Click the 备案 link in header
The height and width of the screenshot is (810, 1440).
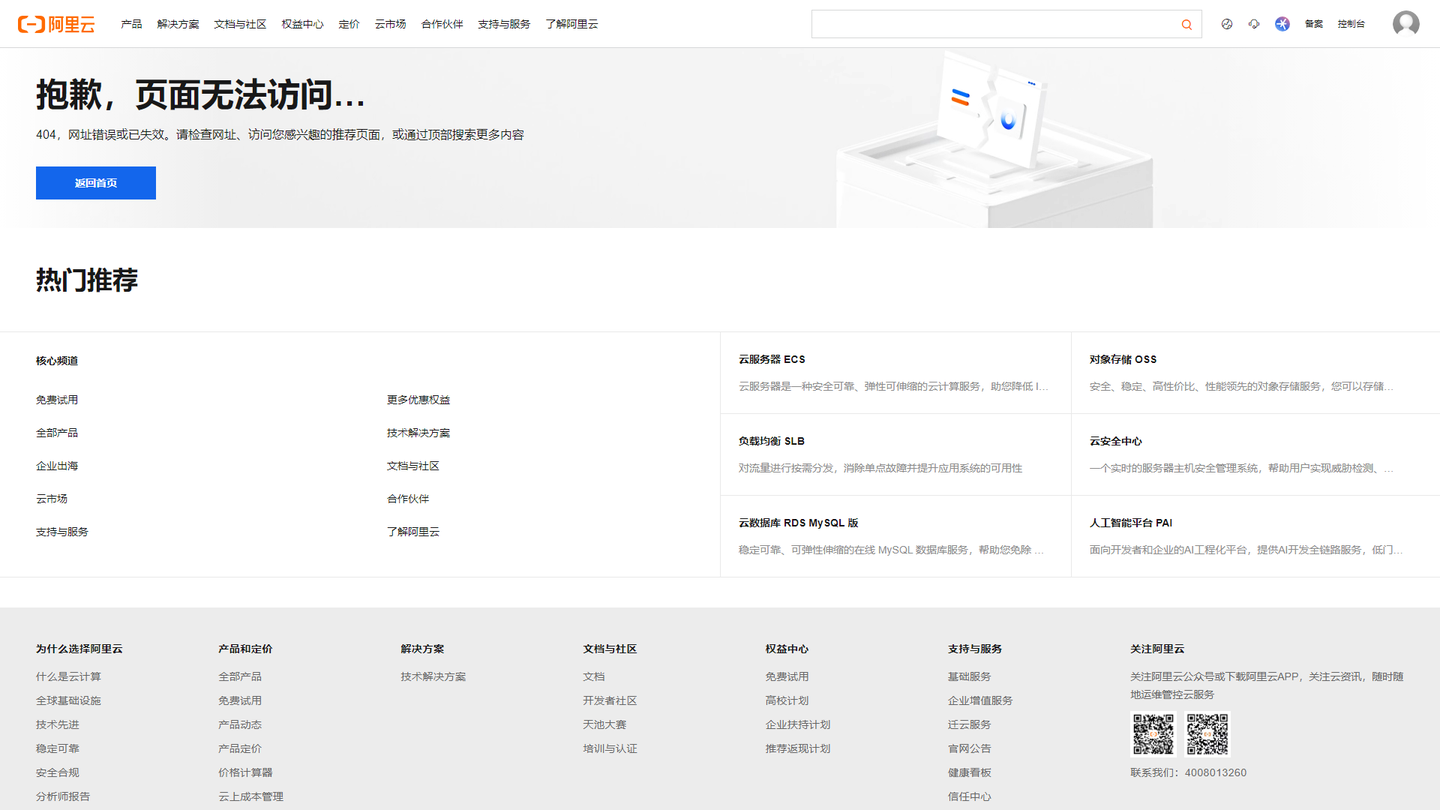point(1314,24)
